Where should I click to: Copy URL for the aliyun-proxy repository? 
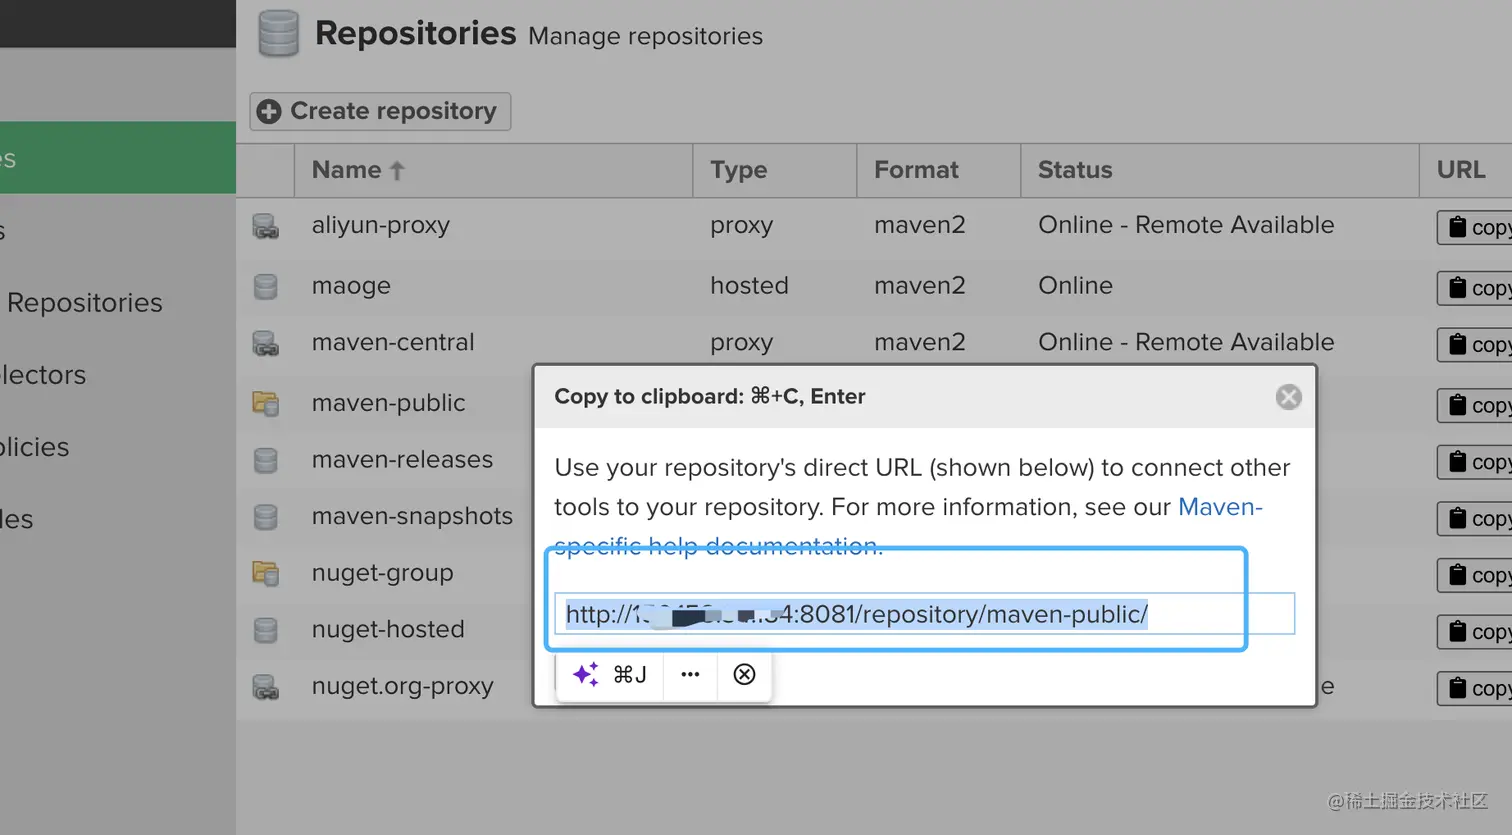pyautogui.click(x=1476, y=228)
